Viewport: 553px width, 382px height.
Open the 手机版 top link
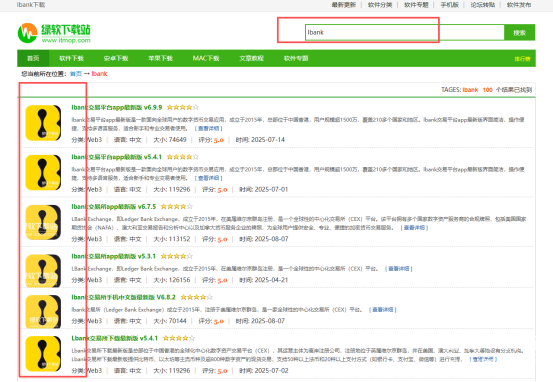(x=450, y=5)
